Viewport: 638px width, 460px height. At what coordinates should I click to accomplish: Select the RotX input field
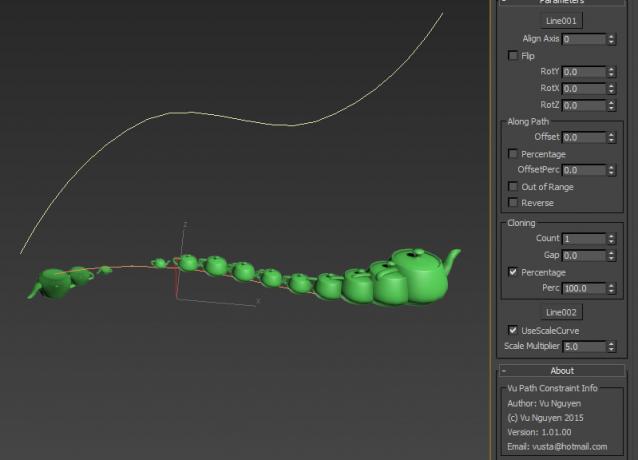583,88
